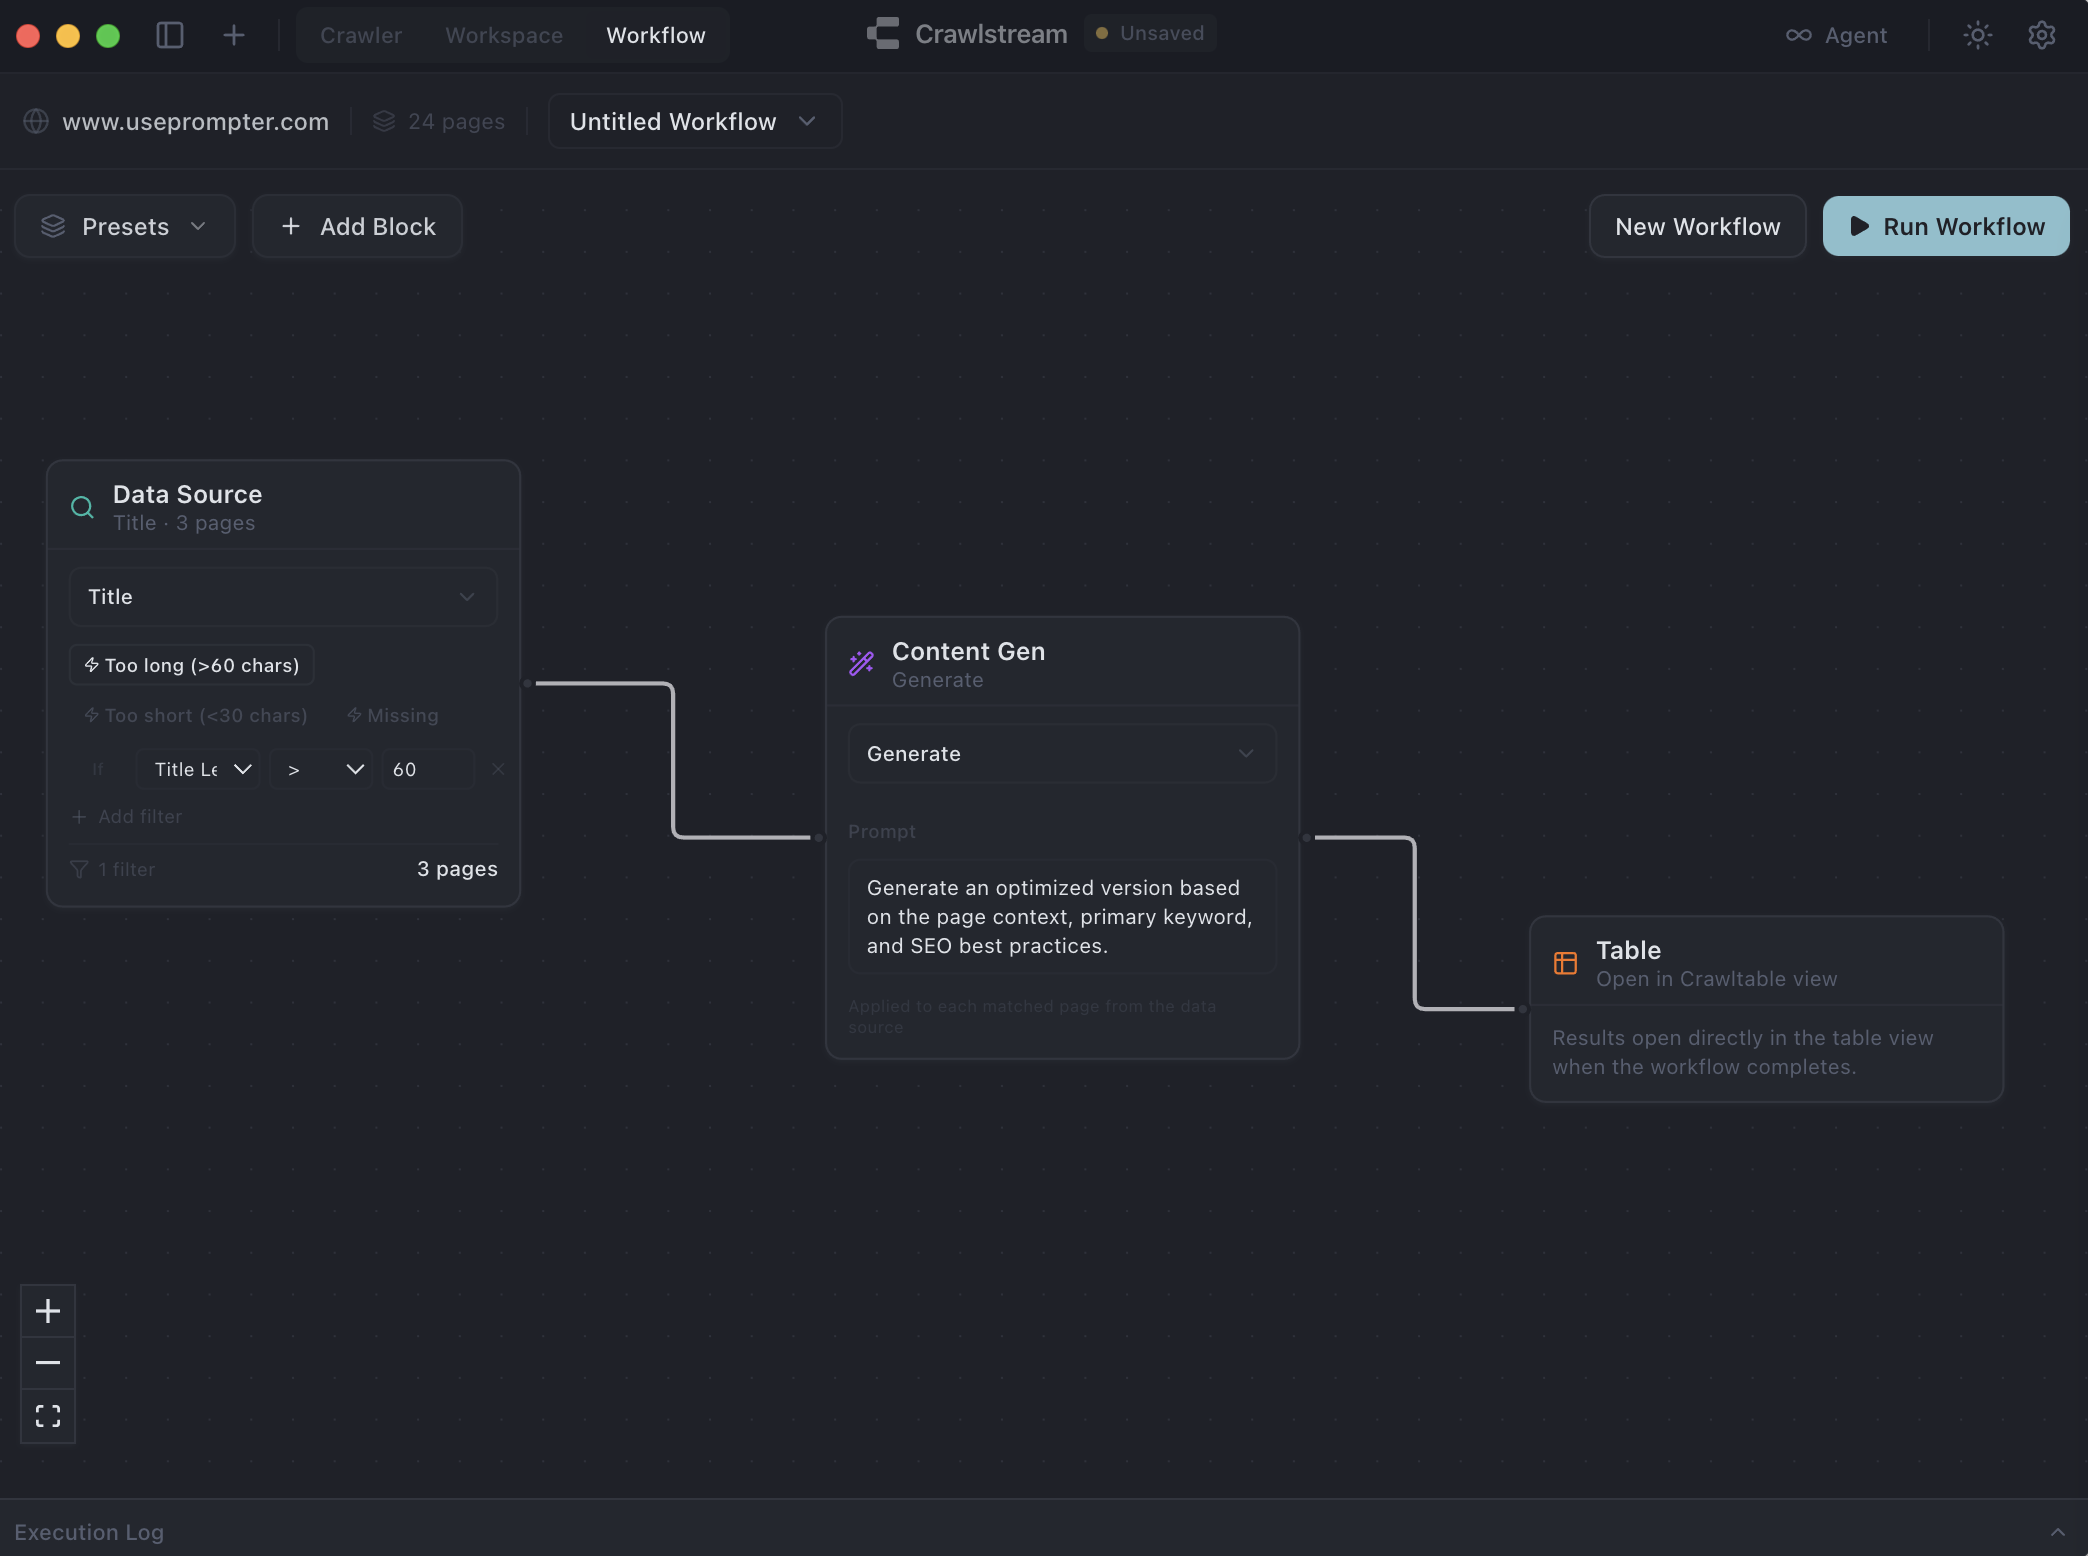The width and height of the screenshot is (2088, 1556).
Task: Add a filter in the Data Source block
Action: click(127, 816)
